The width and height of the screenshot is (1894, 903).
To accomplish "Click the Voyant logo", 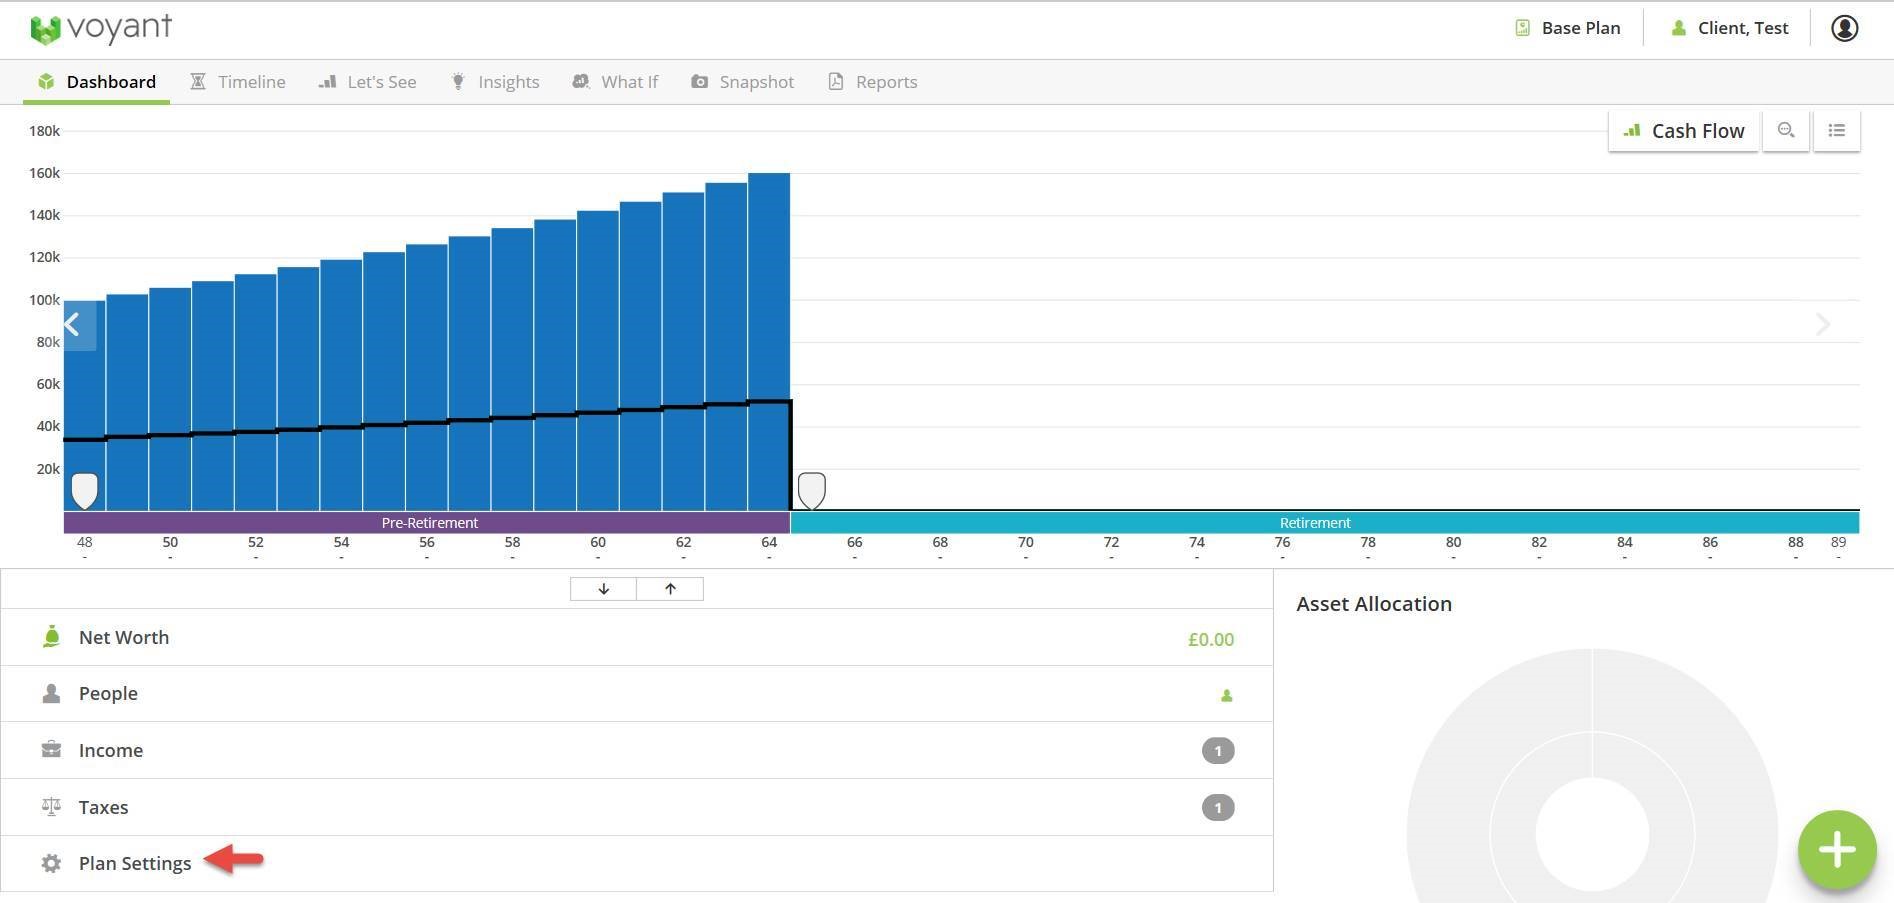I will tap(101, 29).
